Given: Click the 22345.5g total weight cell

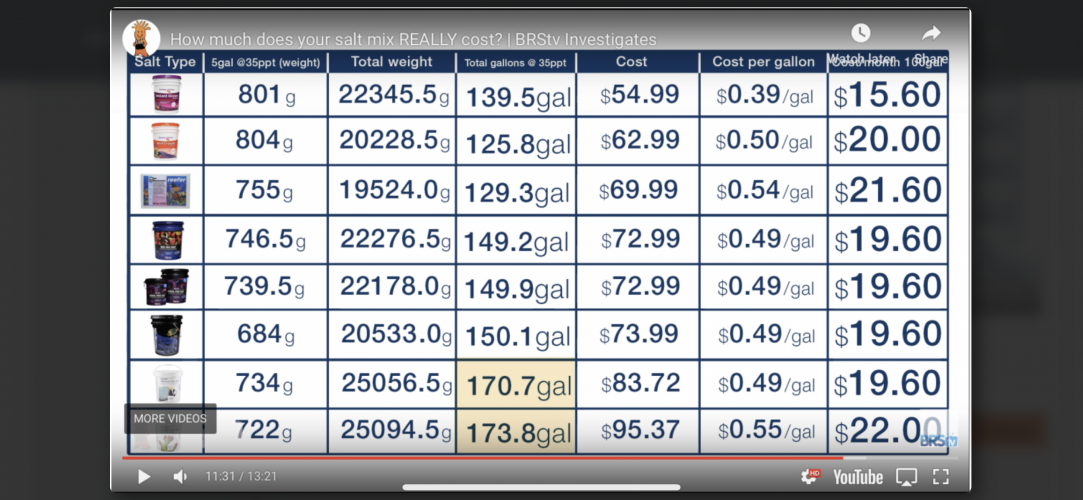Looking at the screenshot, I should 392,95.
